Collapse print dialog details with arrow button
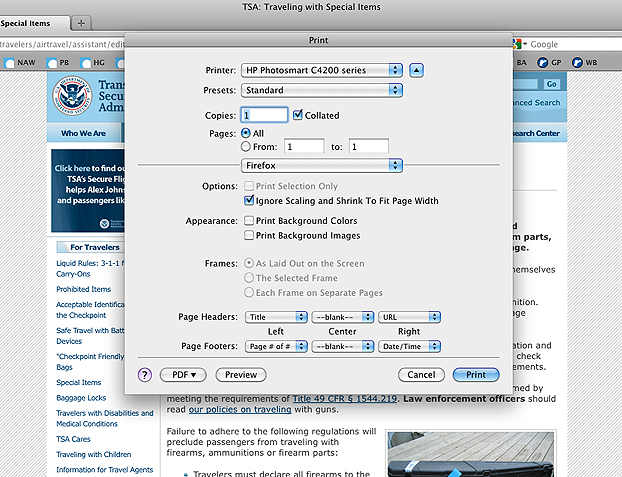622x477 pixels. pyautogui.click(x=416, y=70)
